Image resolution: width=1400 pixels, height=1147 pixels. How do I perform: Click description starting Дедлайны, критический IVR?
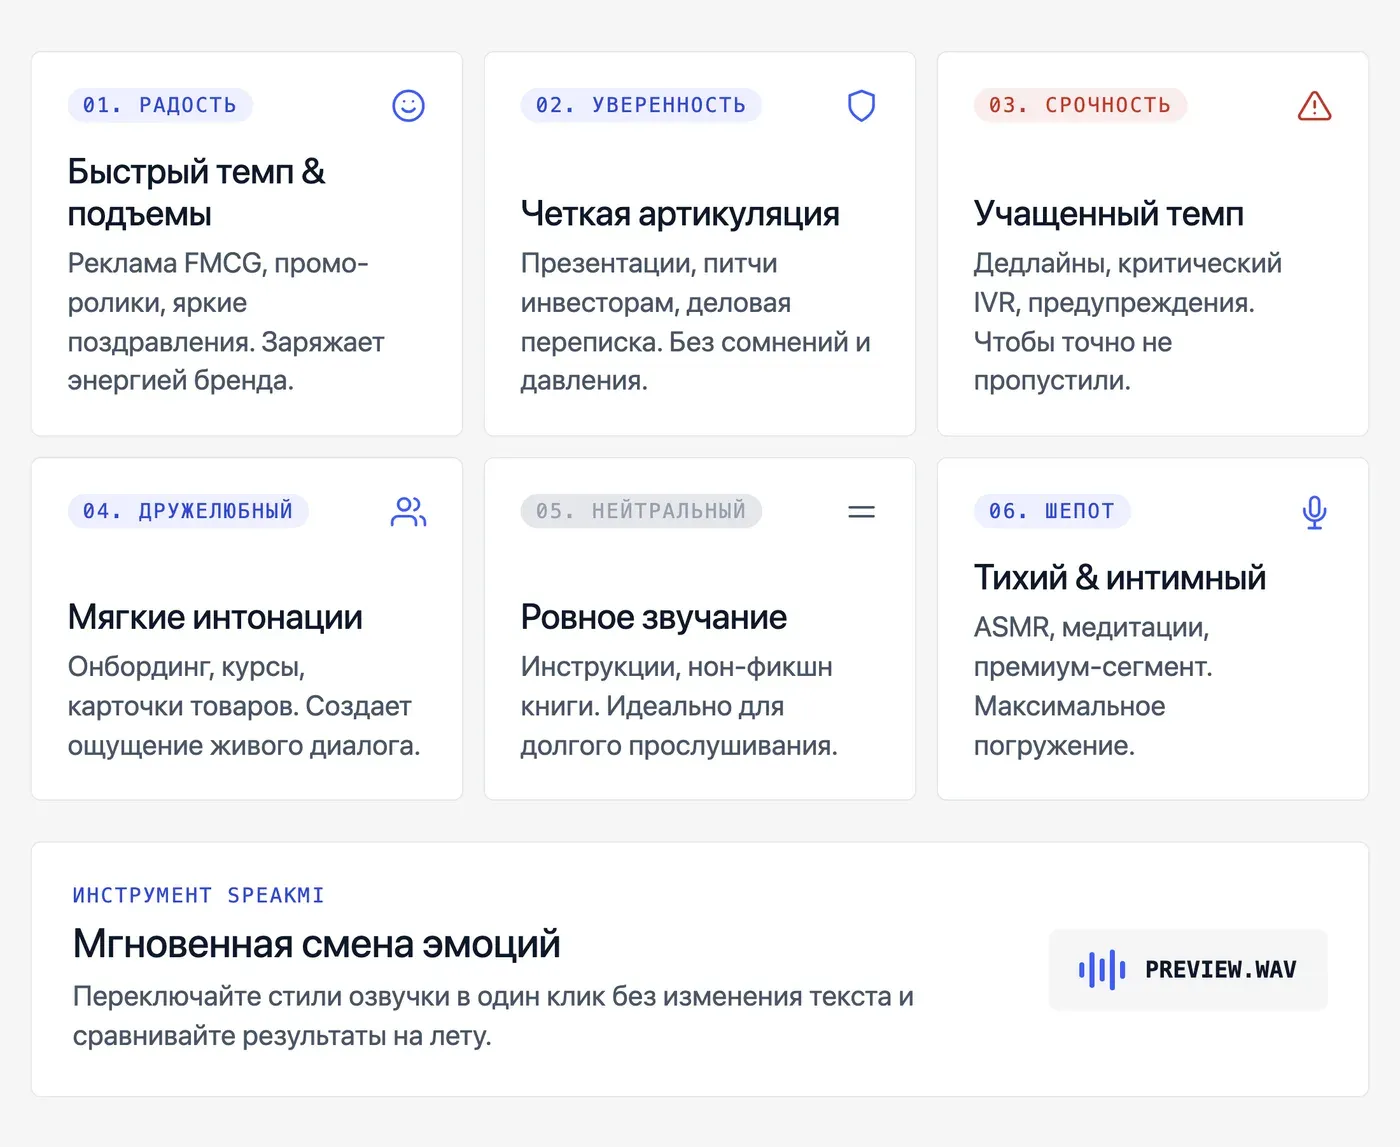pyautogui.click(x=1128, y=322)
